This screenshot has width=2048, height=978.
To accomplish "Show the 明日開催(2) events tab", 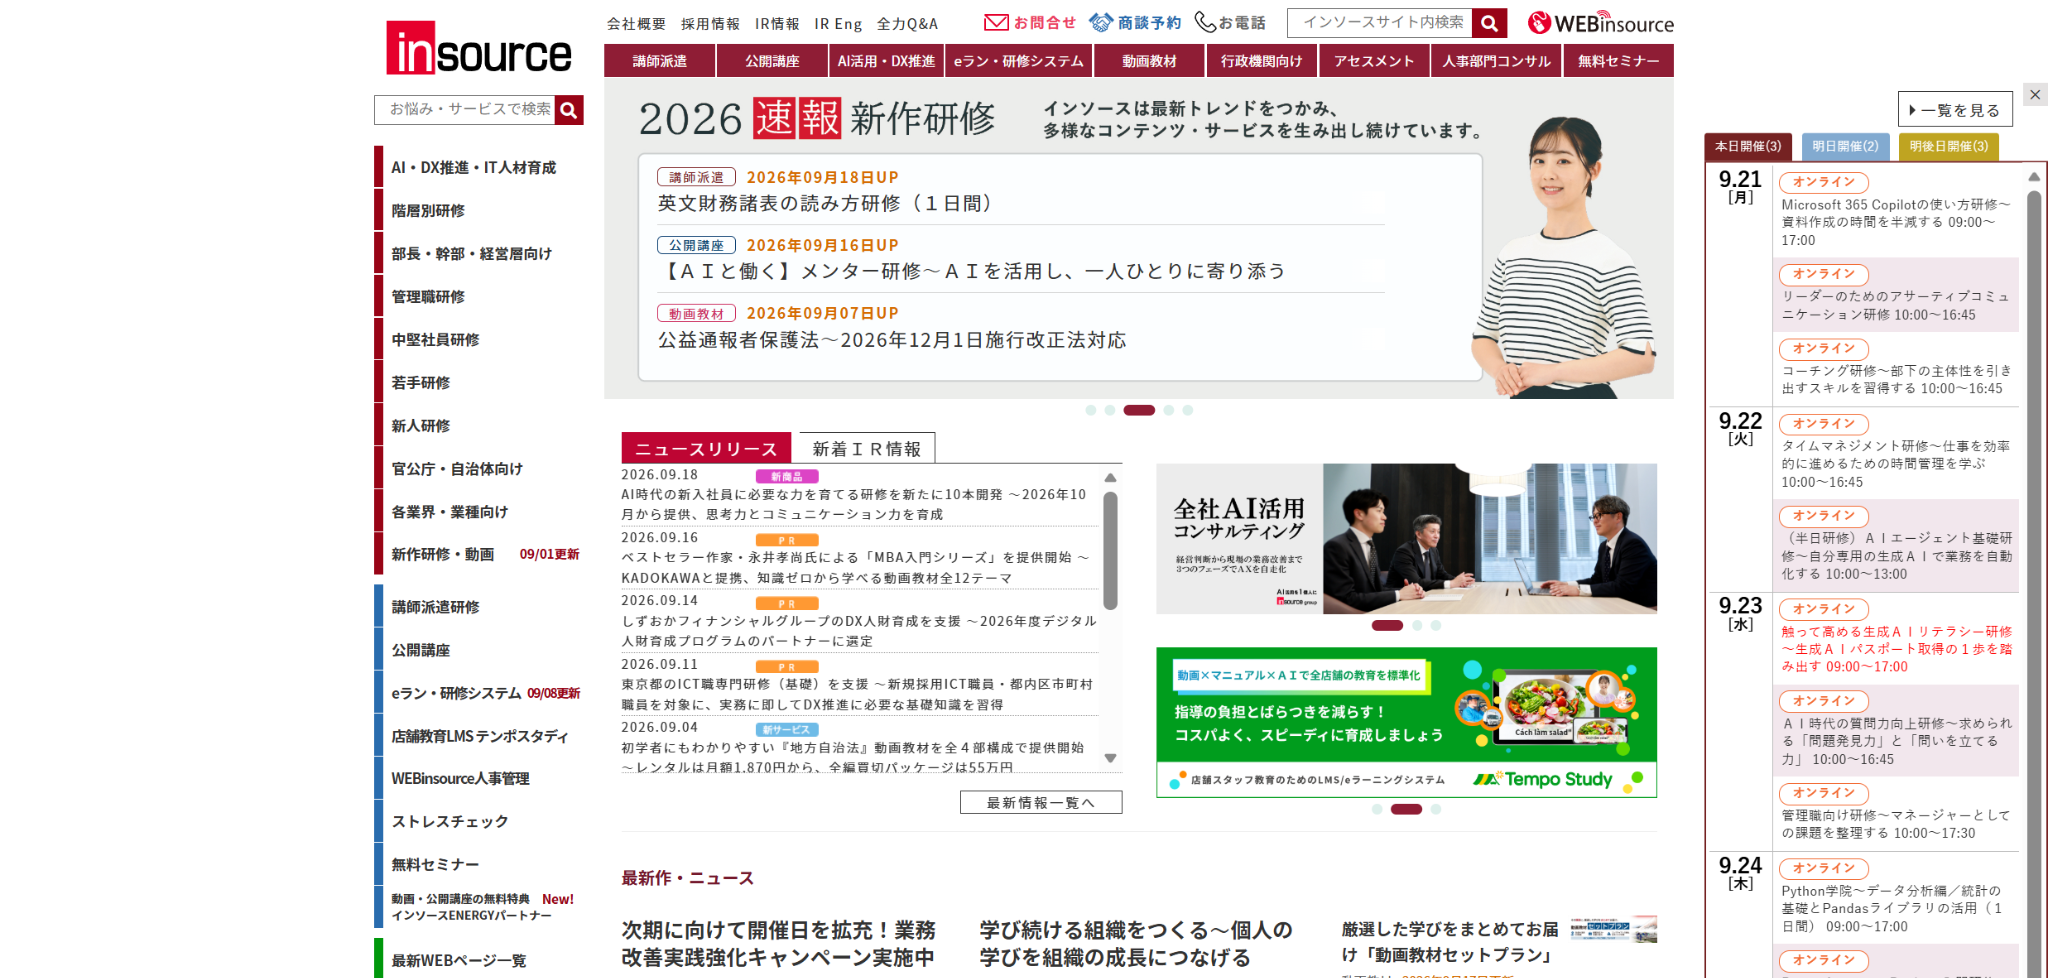I will pos(1846,146).
